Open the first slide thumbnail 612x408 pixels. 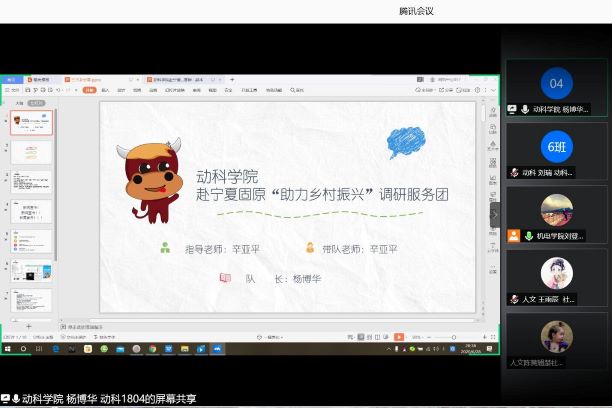pos(32,122)
